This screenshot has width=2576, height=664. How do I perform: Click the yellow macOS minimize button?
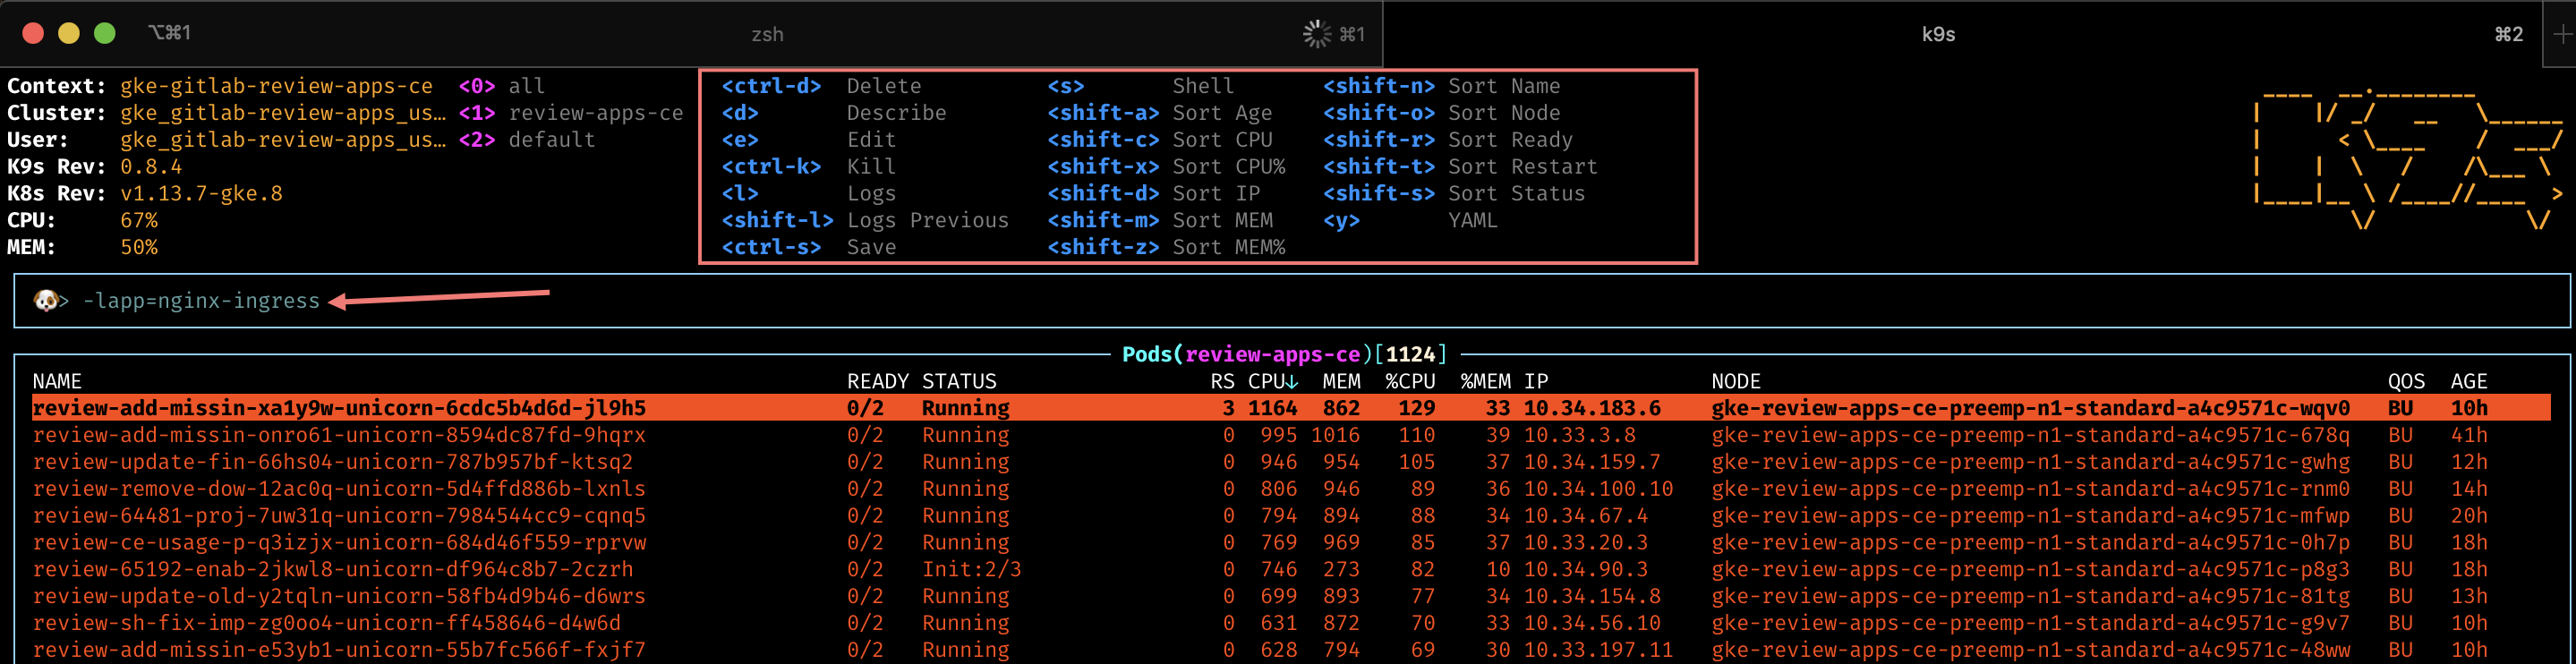click(69, 33)
